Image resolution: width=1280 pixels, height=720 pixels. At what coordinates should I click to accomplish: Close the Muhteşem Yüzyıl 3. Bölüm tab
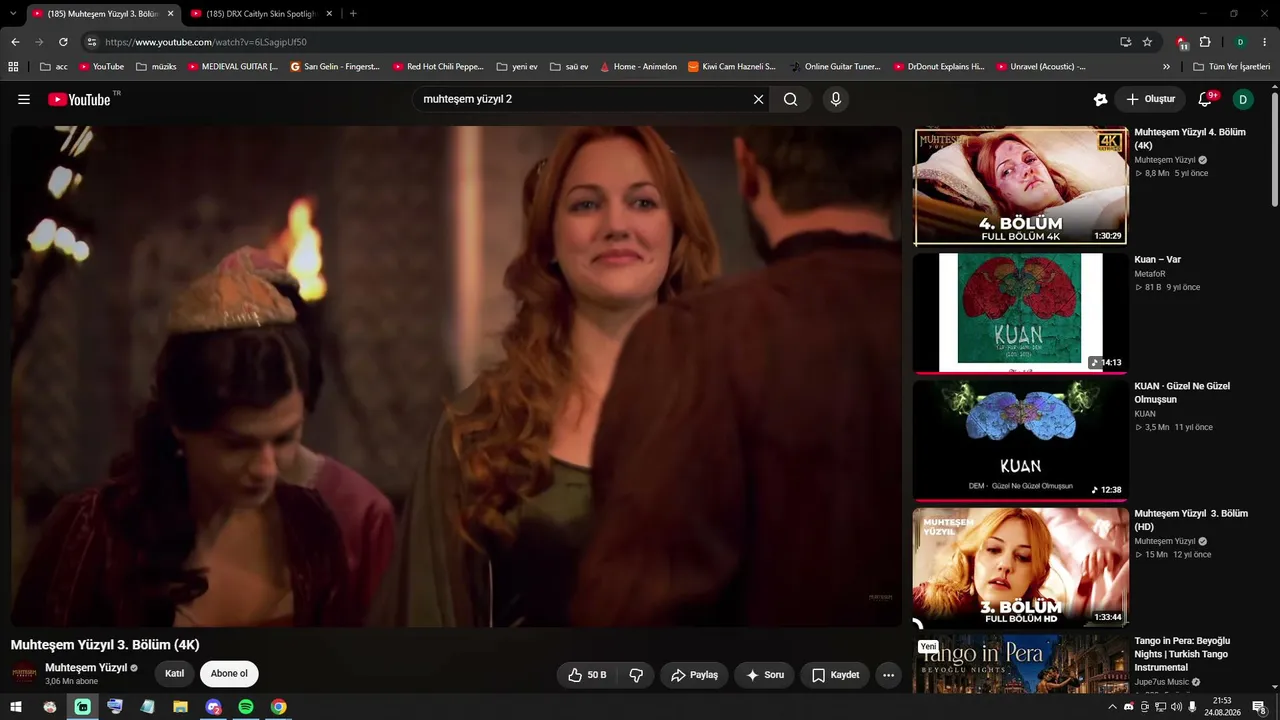(x=170, y=14)
